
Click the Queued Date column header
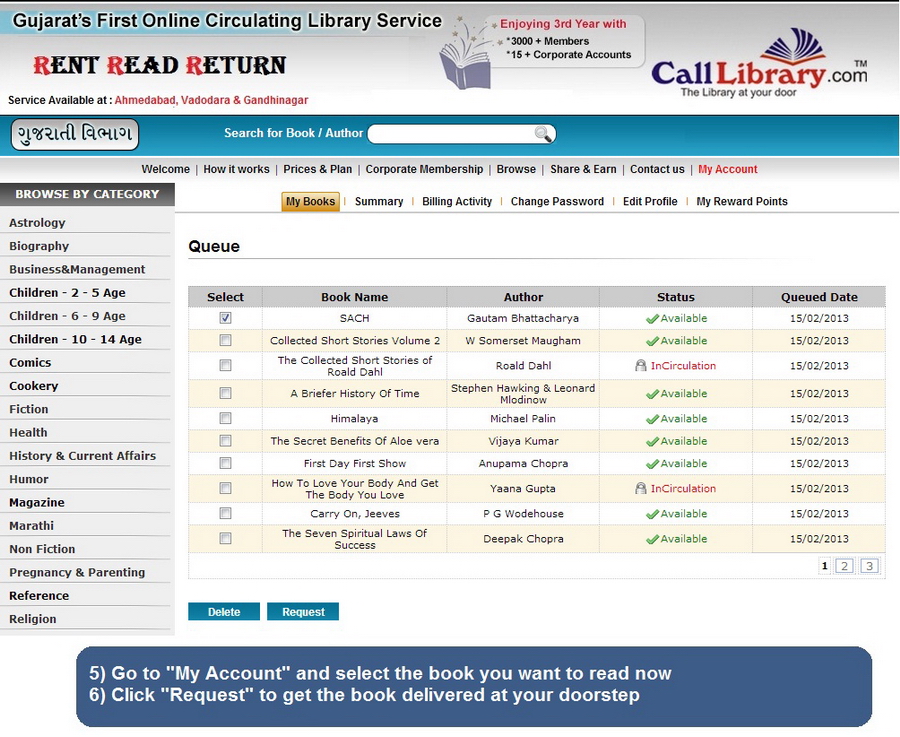(819, 297)
